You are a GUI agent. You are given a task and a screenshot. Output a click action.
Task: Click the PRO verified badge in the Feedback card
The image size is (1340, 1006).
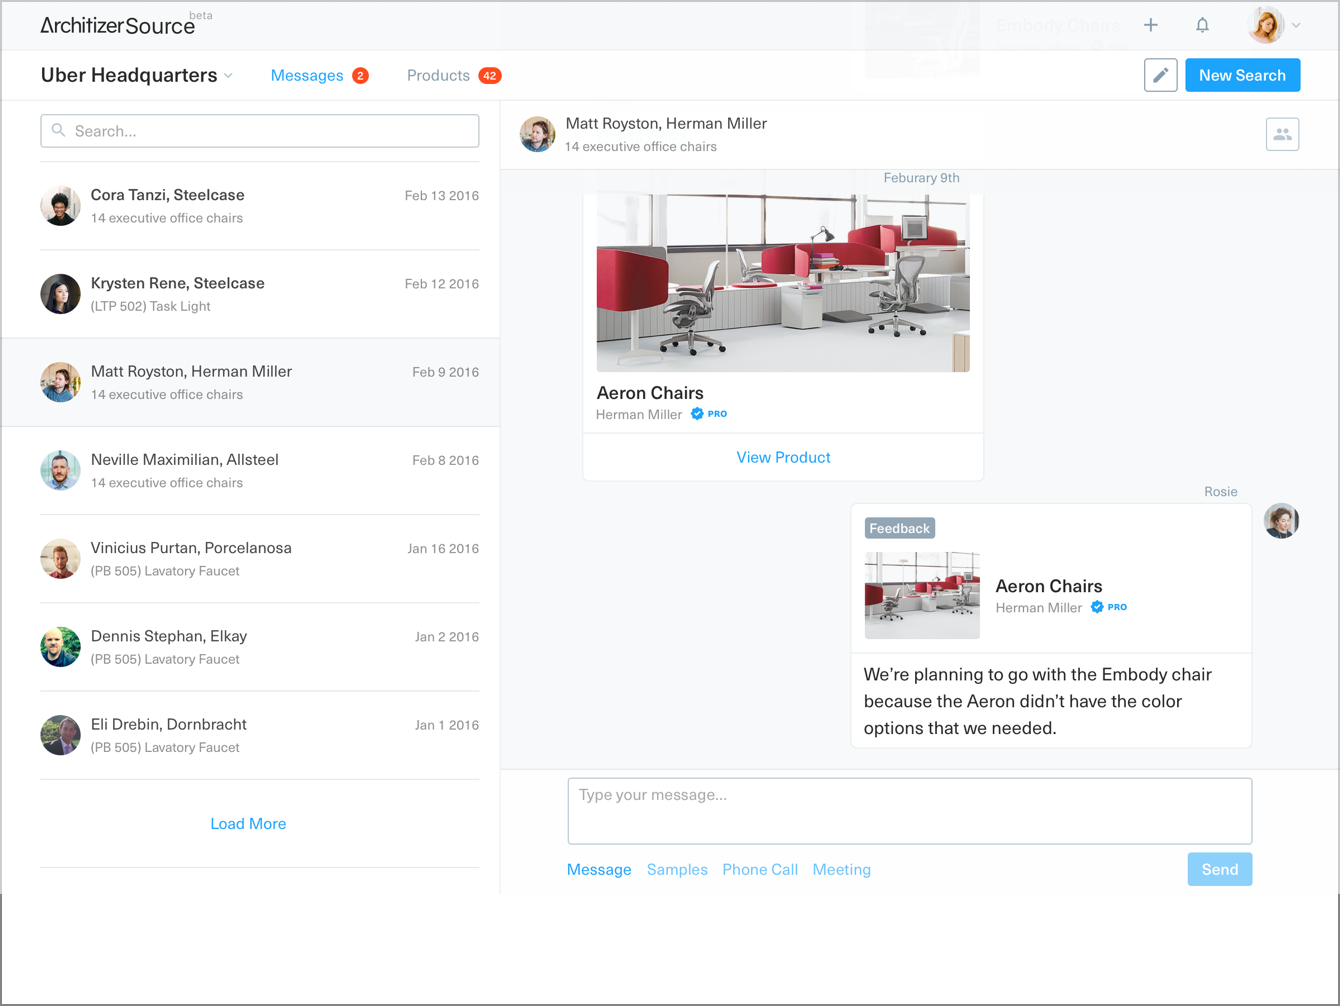(x=1109, y=607)
